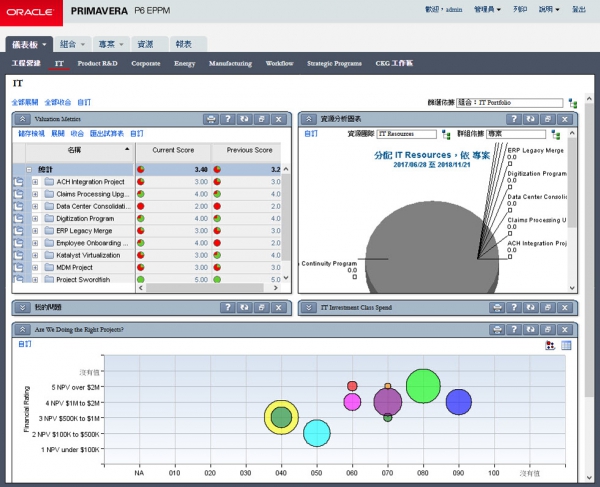Select the blue bubble at 090
The width and height of the screenshot is (600, 487).
click(458, 402)
